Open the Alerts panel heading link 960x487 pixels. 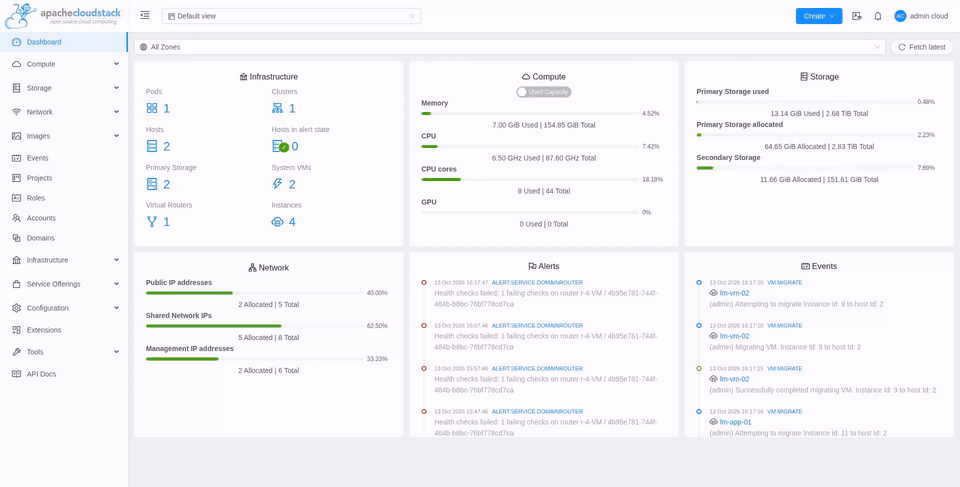[x=544, y=266]
